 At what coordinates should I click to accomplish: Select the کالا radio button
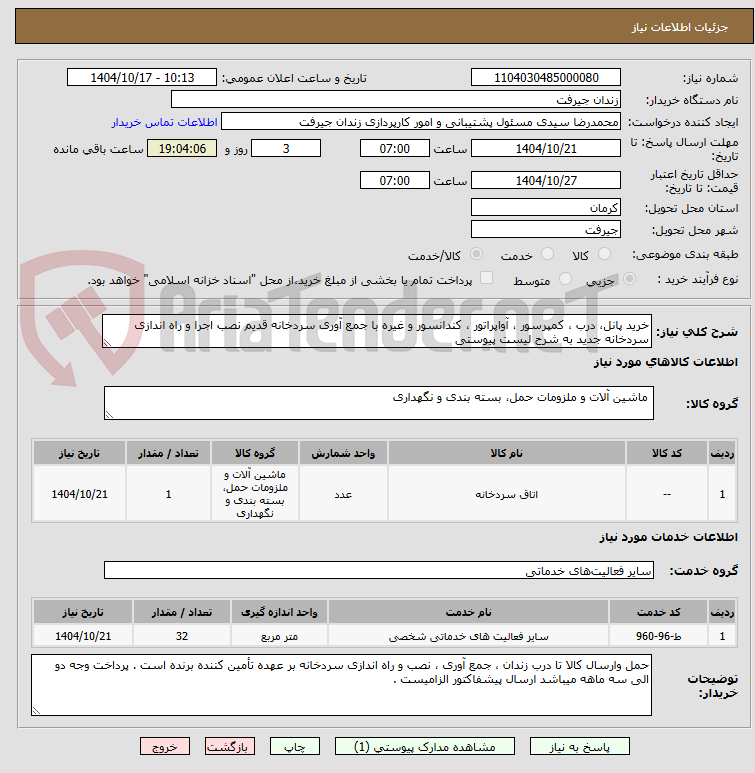604,254
